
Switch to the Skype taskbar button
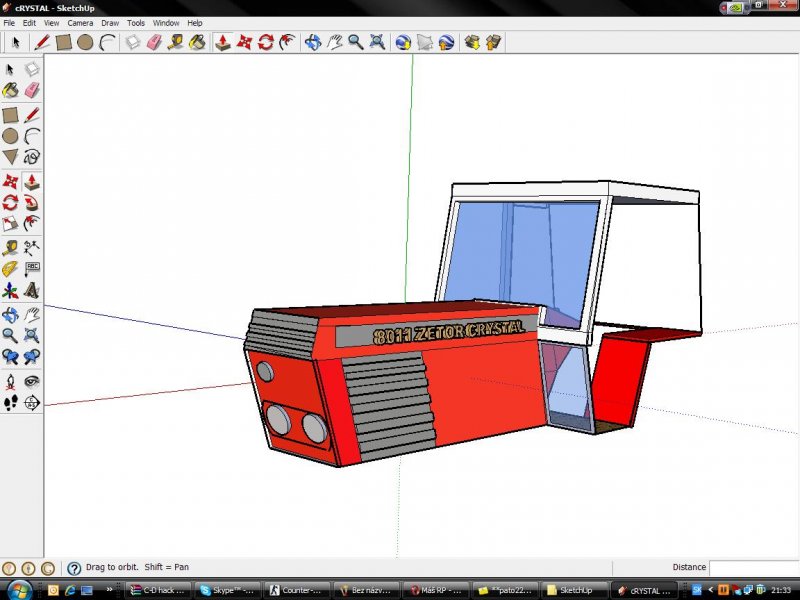pos(230,590)
